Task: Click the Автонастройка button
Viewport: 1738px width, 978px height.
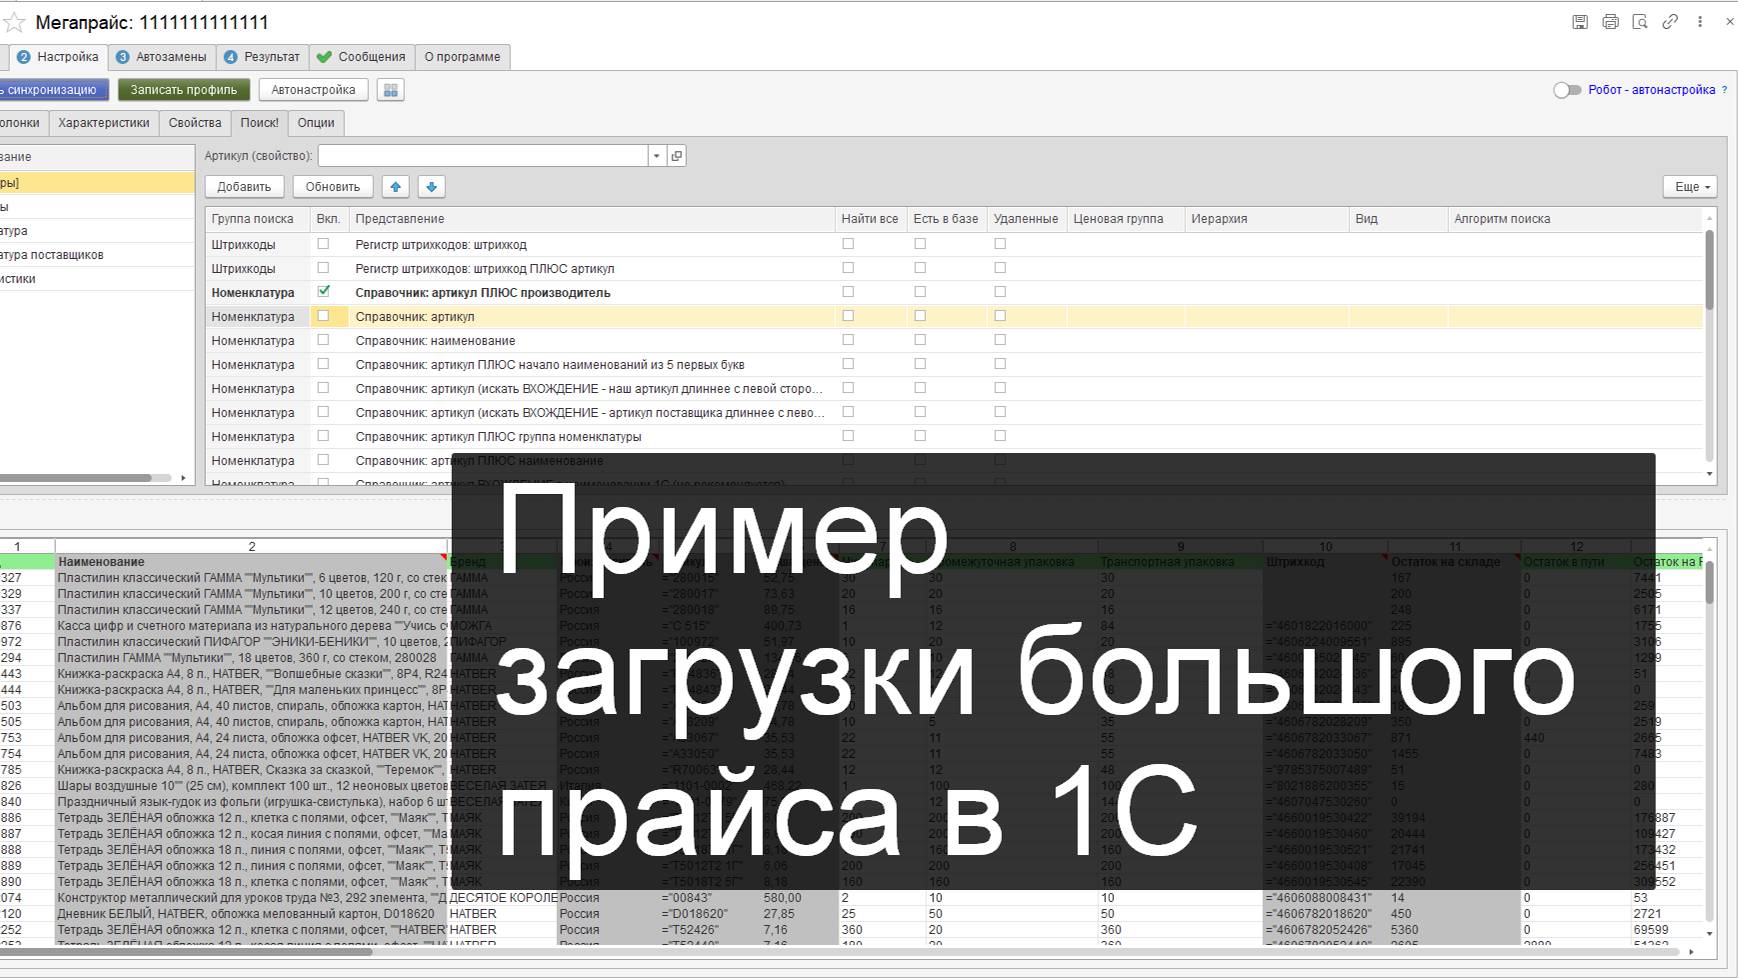Action: click(313, 90)
